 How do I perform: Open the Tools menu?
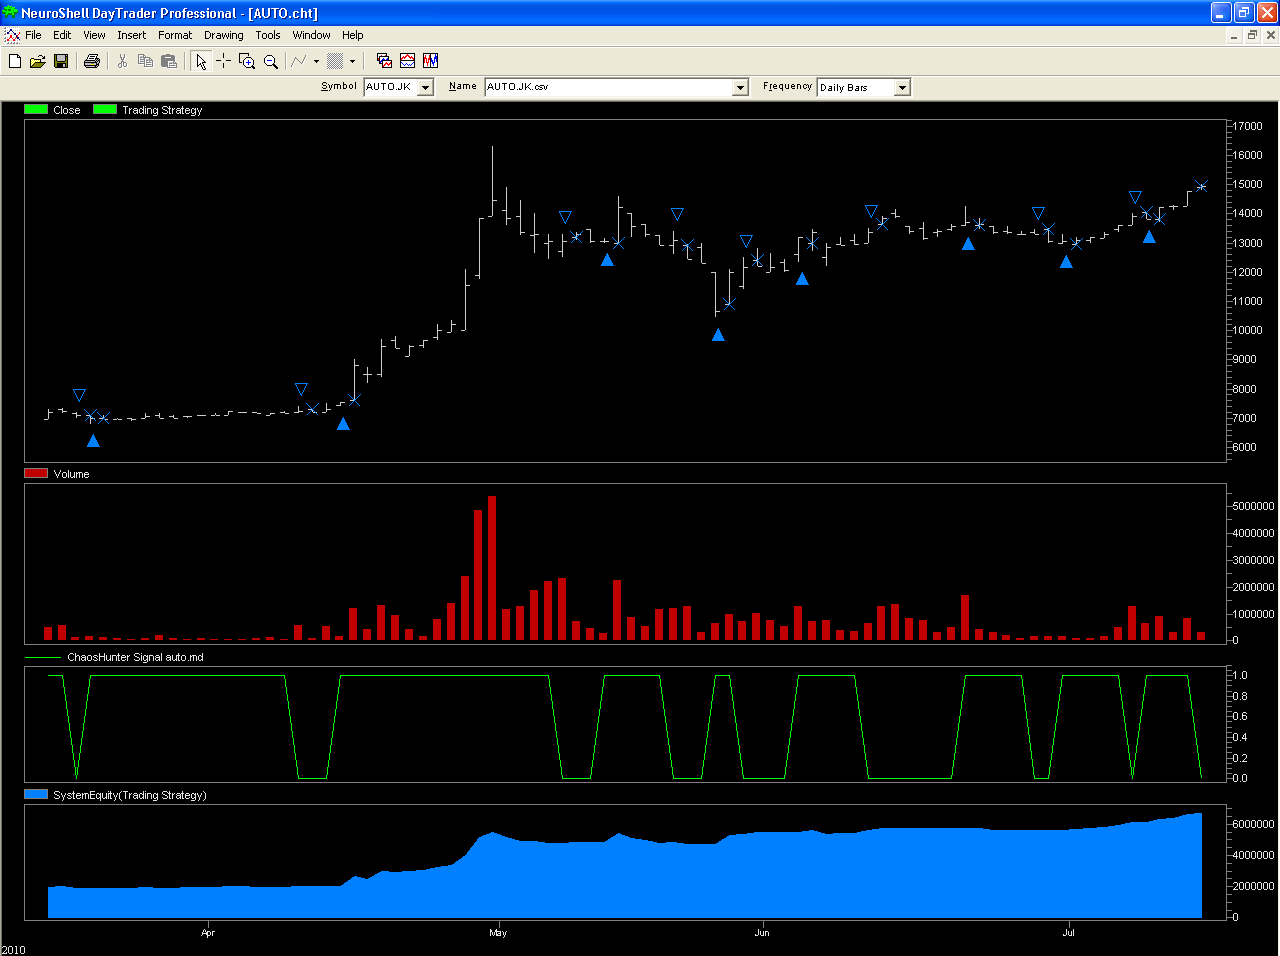click(268, 35)
